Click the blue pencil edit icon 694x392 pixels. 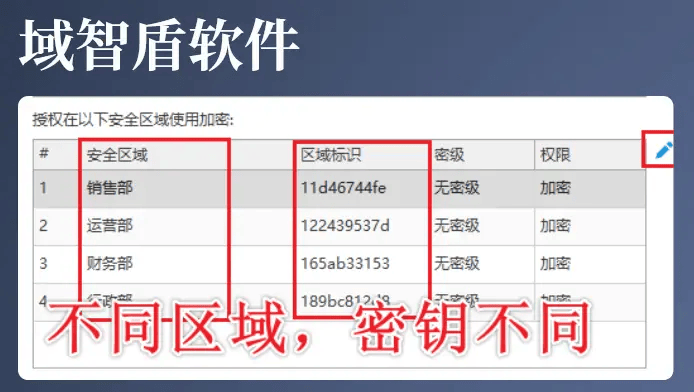(663, 150)
